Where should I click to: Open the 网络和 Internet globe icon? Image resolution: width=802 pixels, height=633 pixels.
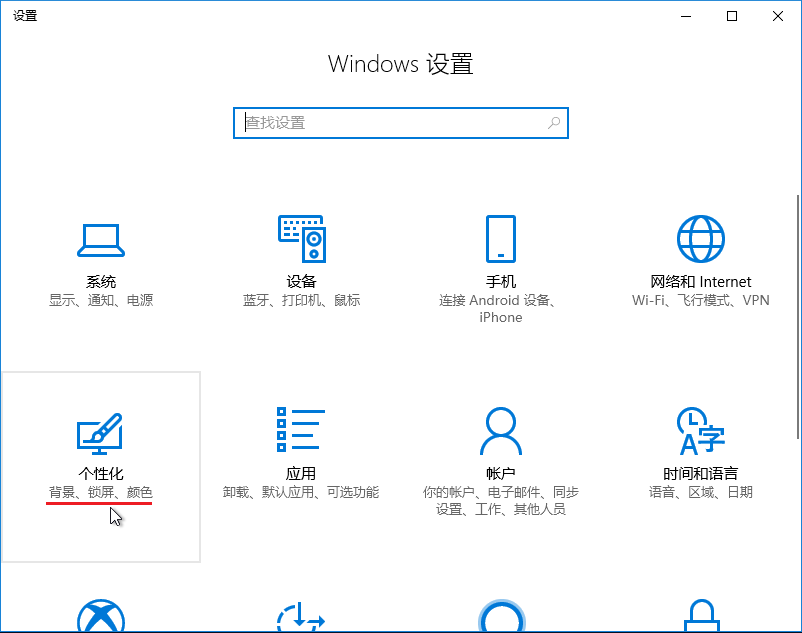tap(701, 239)
